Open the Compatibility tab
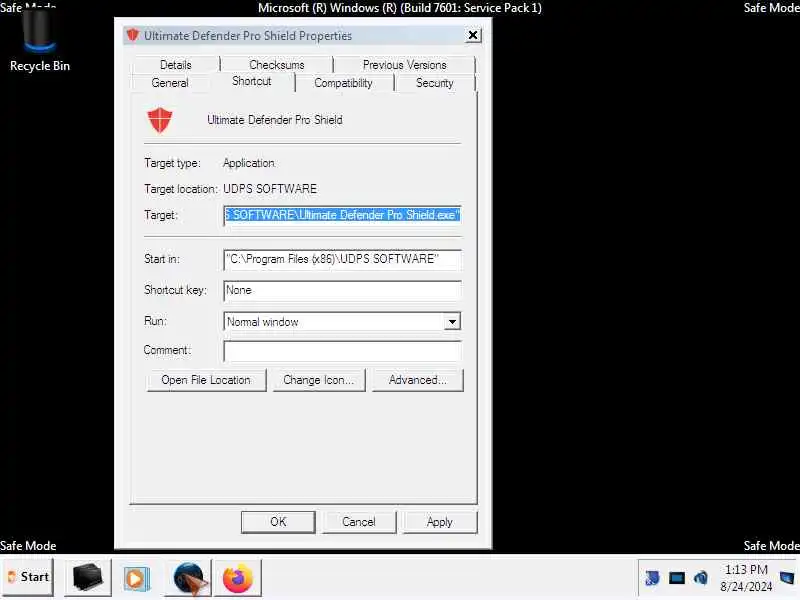The height and width of the screenshot is (600, 800). pyautogui.click(x=343, y=83)
